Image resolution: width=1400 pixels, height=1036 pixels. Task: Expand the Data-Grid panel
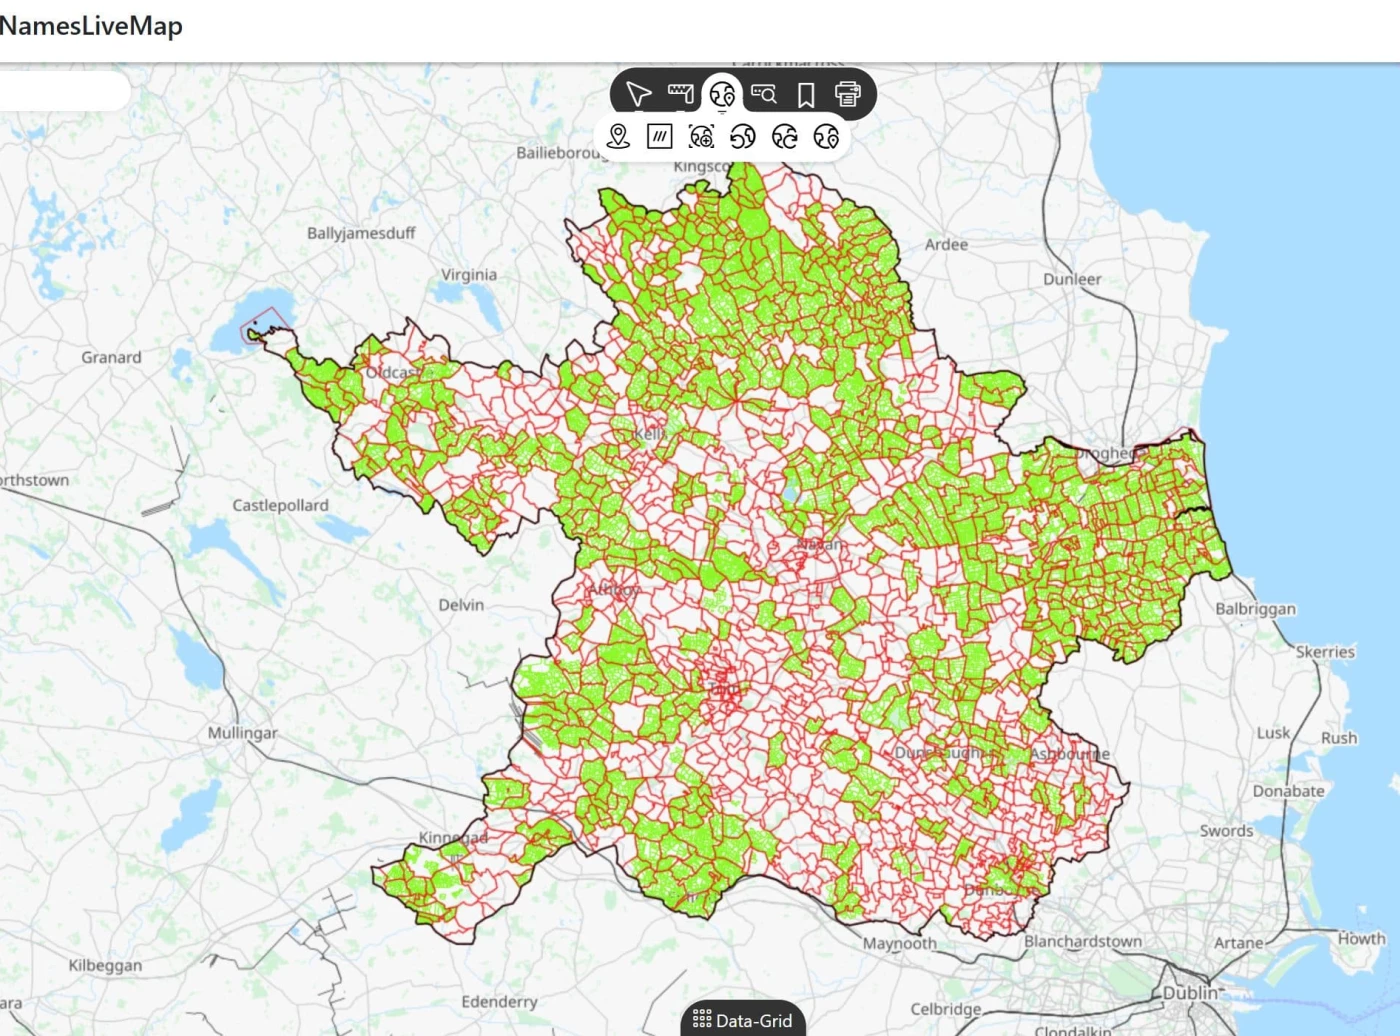(743, 1020)
